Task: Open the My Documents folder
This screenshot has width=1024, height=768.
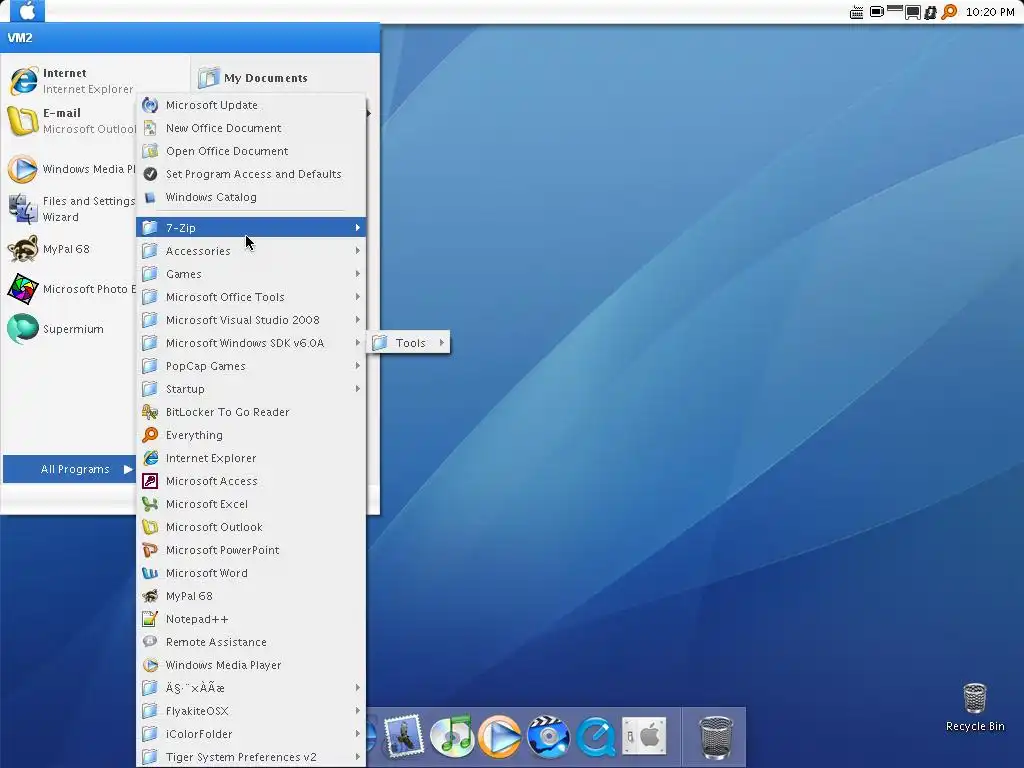Action: click(253, 78)
